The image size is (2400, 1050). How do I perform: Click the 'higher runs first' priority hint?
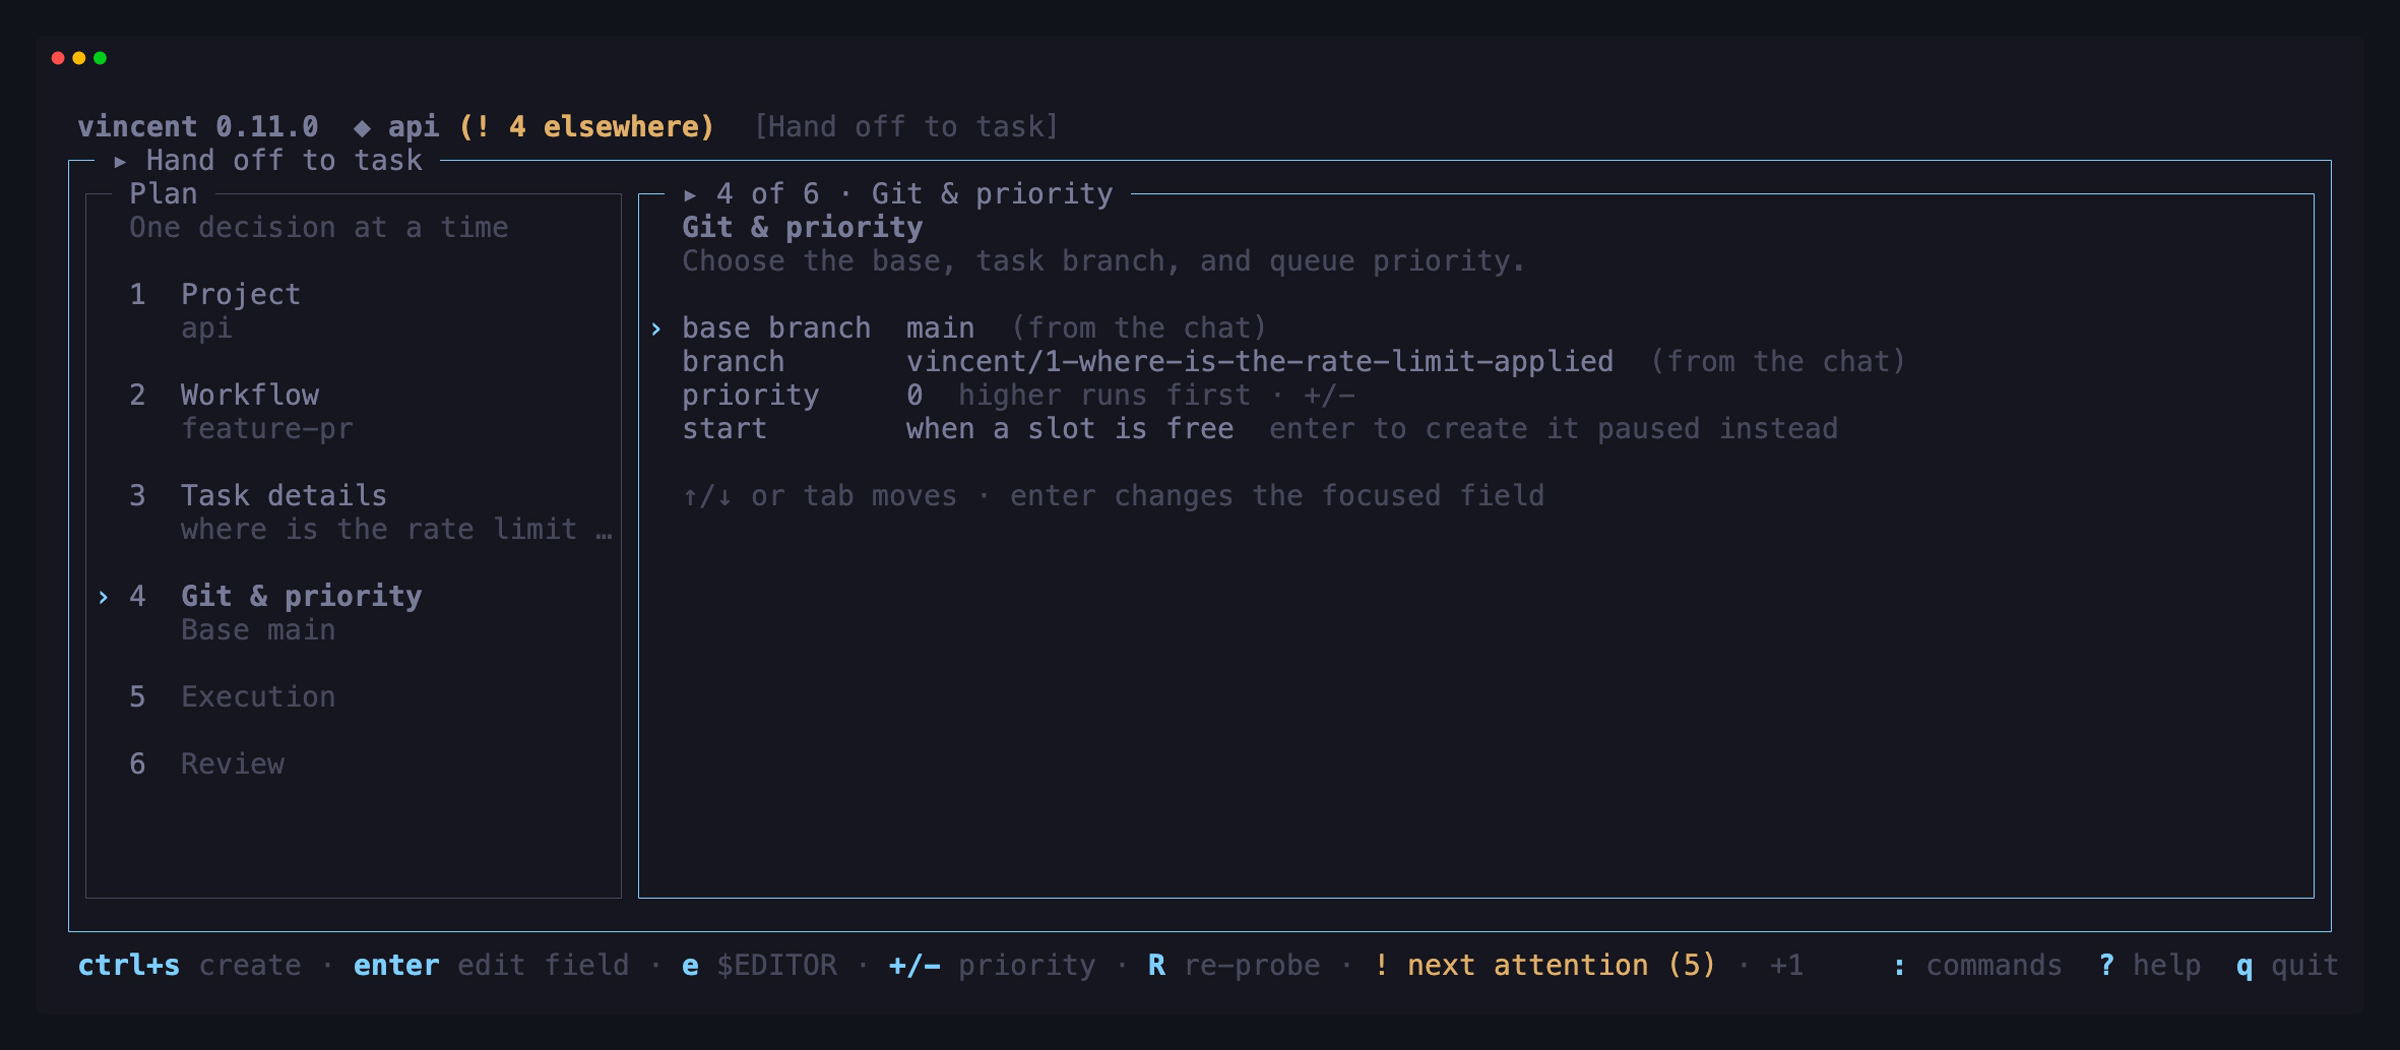[x=1104, y=395]
